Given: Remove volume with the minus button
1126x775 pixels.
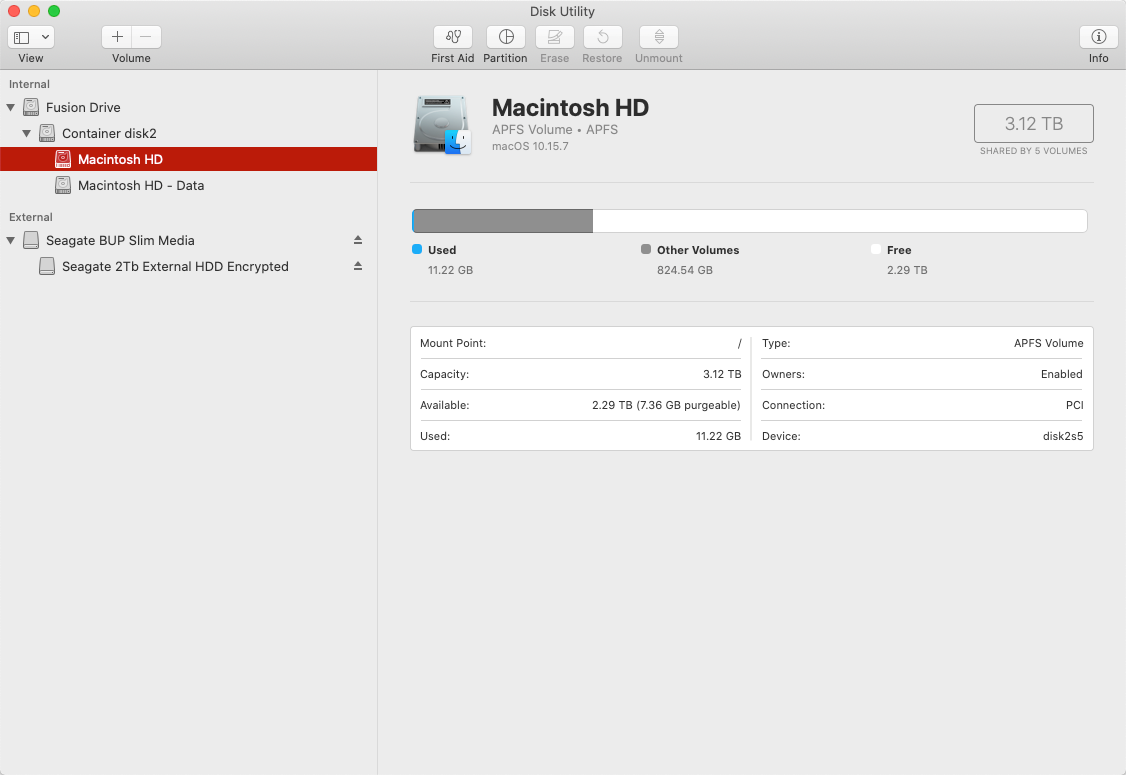Looking at the screenshot, I should pos(146,37).
